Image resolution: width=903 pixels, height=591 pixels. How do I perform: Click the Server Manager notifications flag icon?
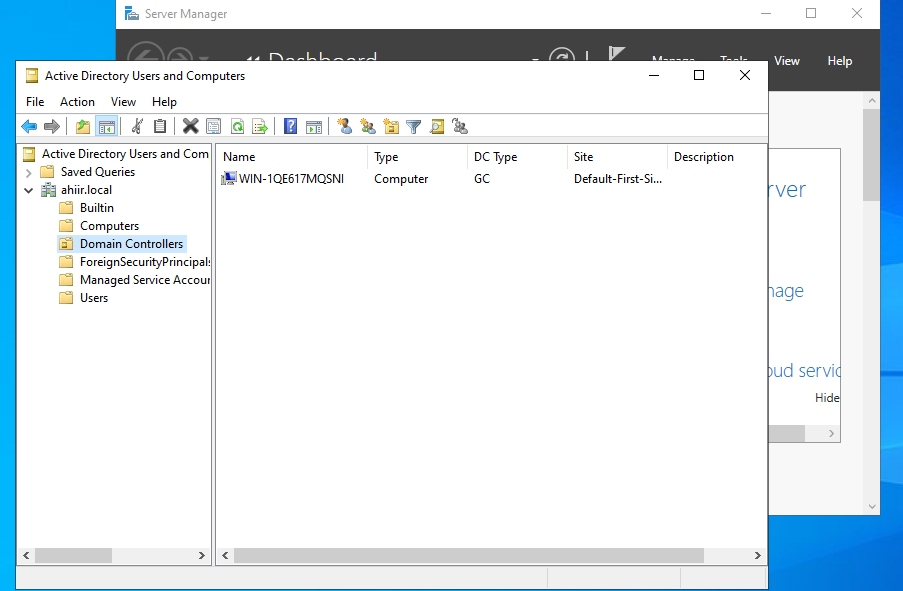[x=616, y=54]
